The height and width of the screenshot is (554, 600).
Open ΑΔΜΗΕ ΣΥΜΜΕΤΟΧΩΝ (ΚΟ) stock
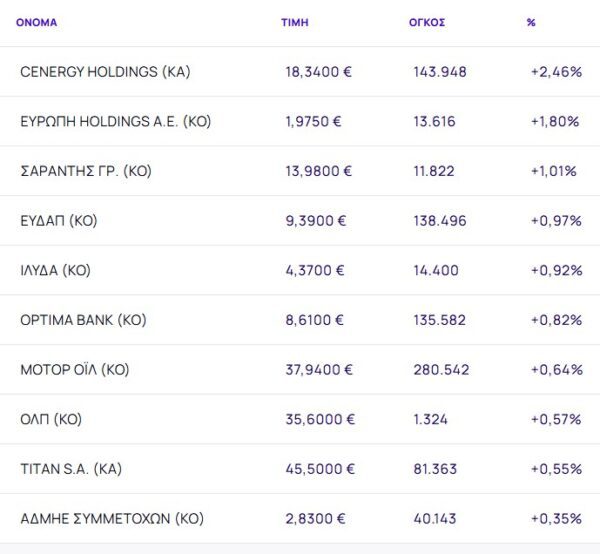112,519
